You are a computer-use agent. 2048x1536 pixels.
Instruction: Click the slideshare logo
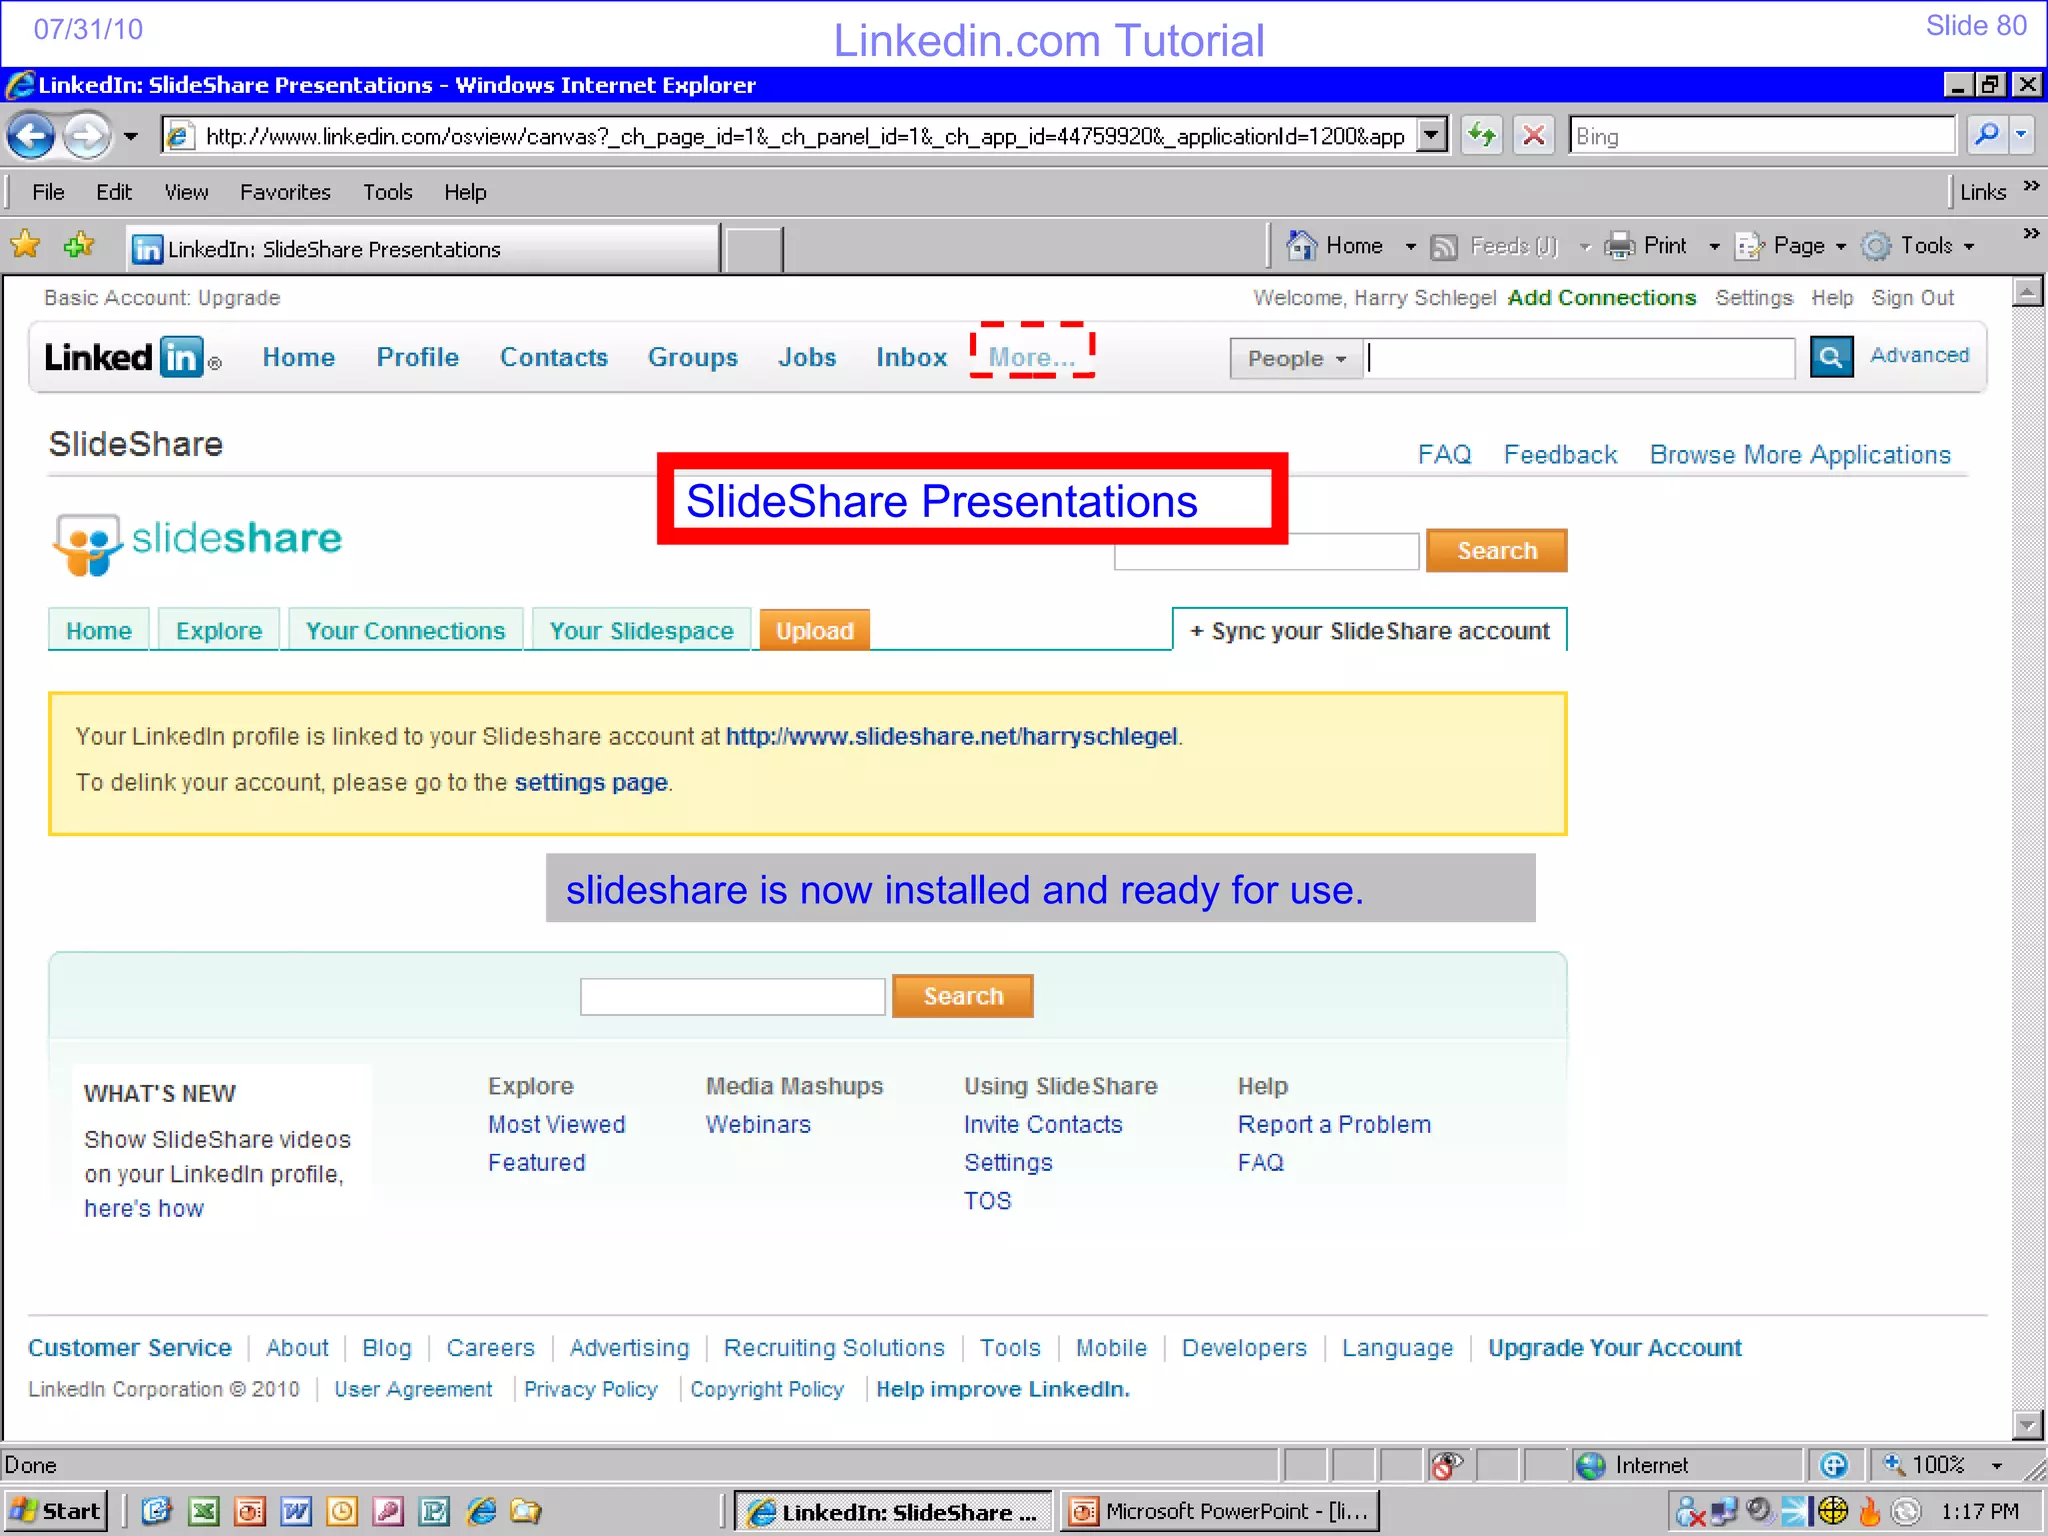198,542
